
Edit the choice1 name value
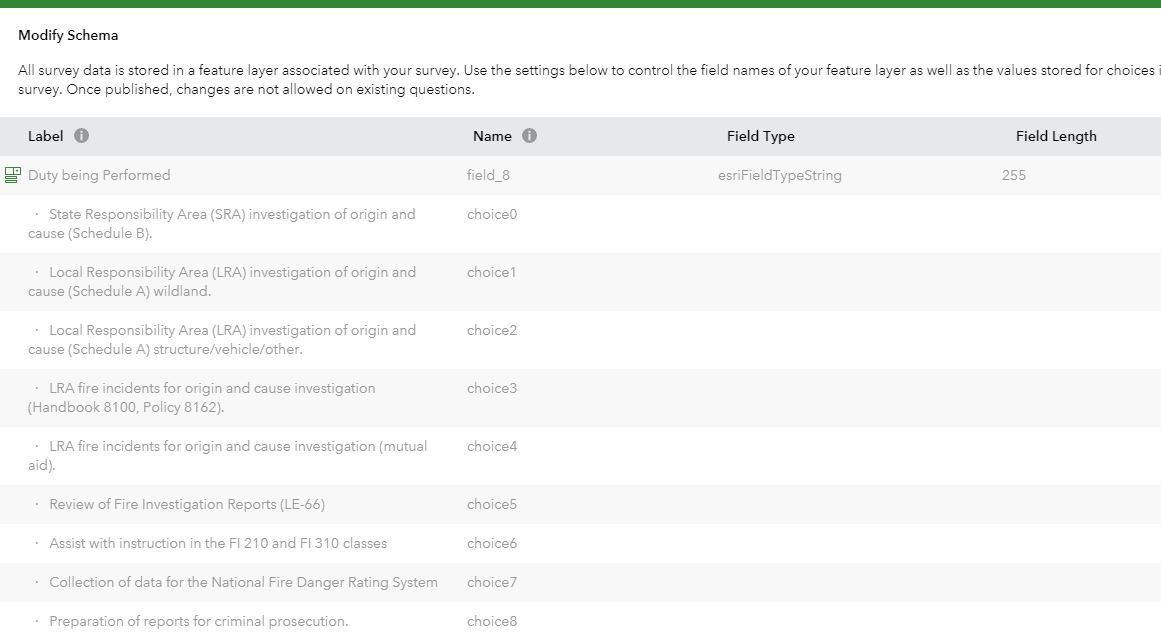(x=492, y=272)
